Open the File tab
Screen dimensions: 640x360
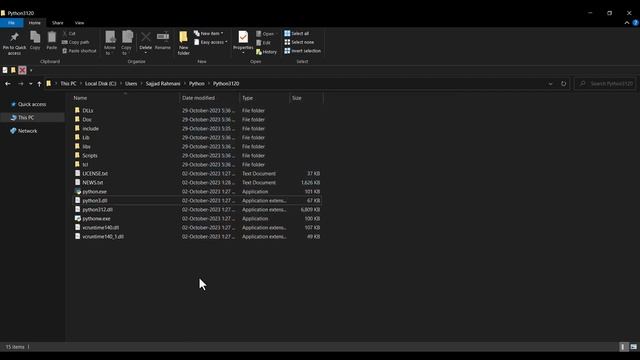click(x=11, y=23)
